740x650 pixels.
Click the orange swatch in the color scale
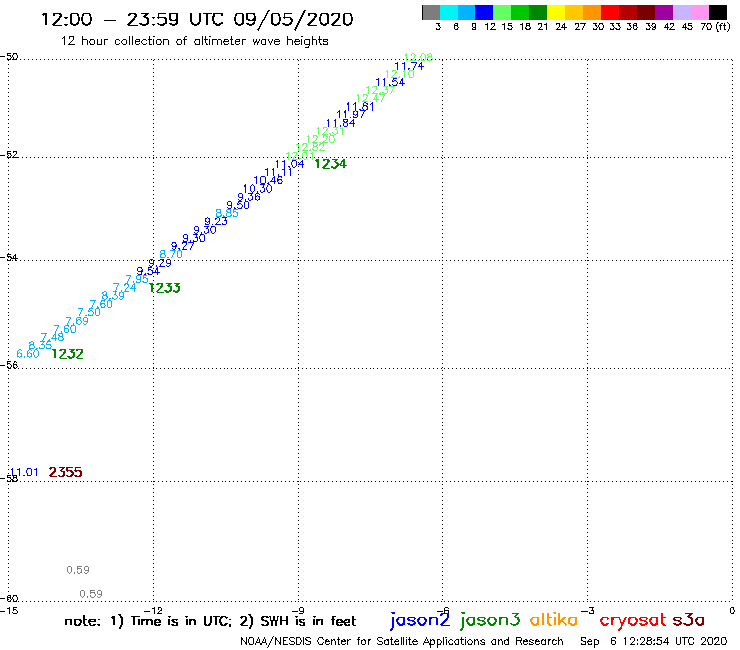[x=592, y=12]
